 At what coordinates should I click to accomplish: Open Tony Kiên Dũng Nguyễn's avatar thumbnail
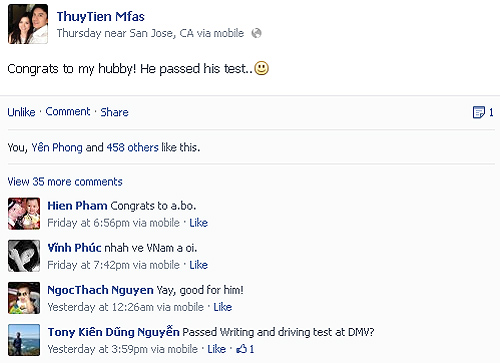(x=24, y=340)
